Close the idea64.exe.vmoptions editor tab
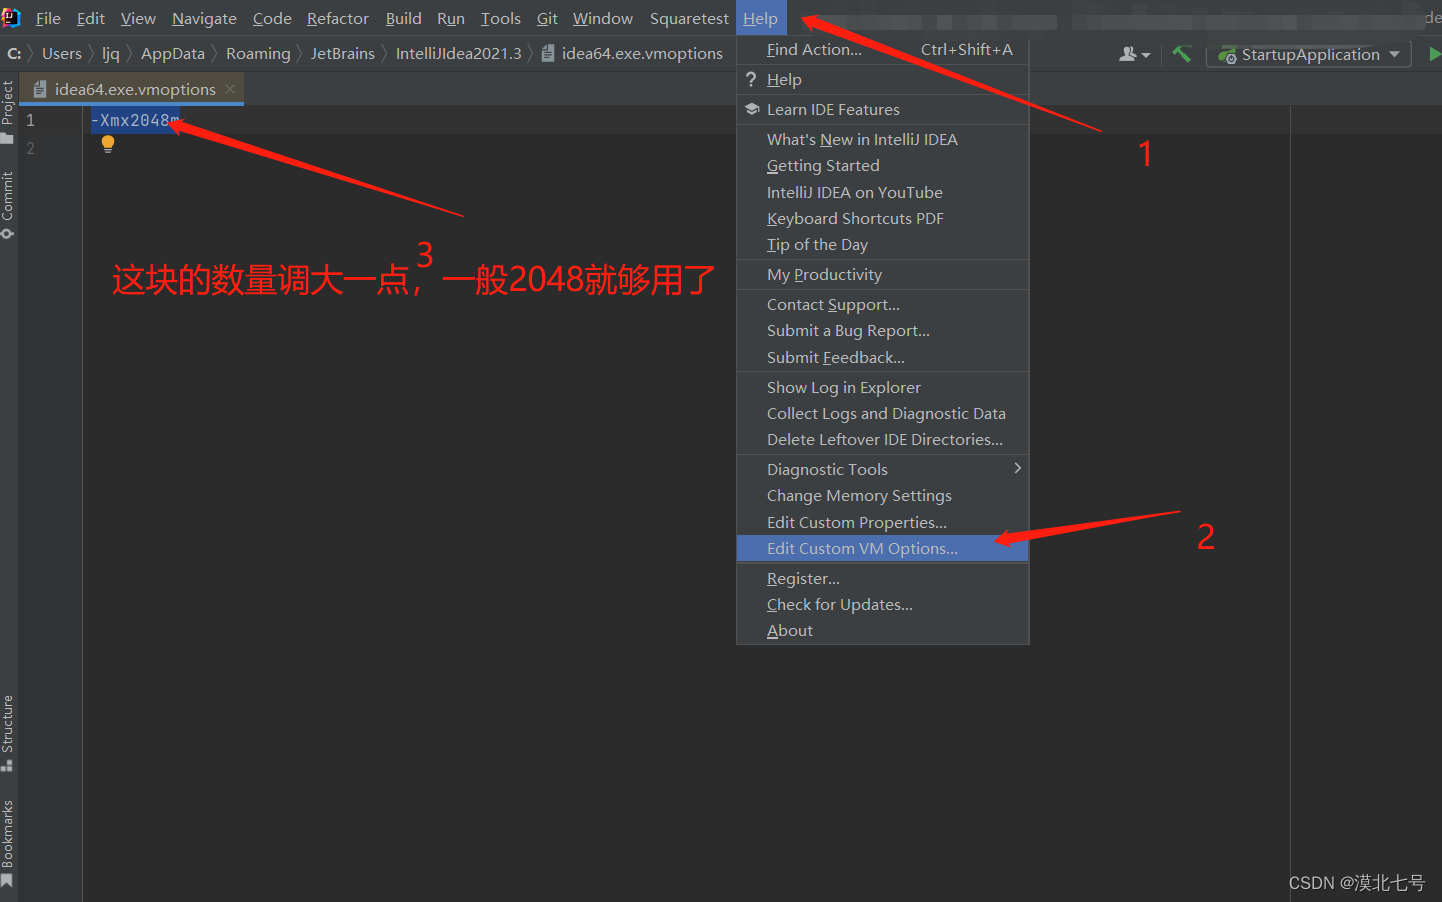 [x=230, y=89]
